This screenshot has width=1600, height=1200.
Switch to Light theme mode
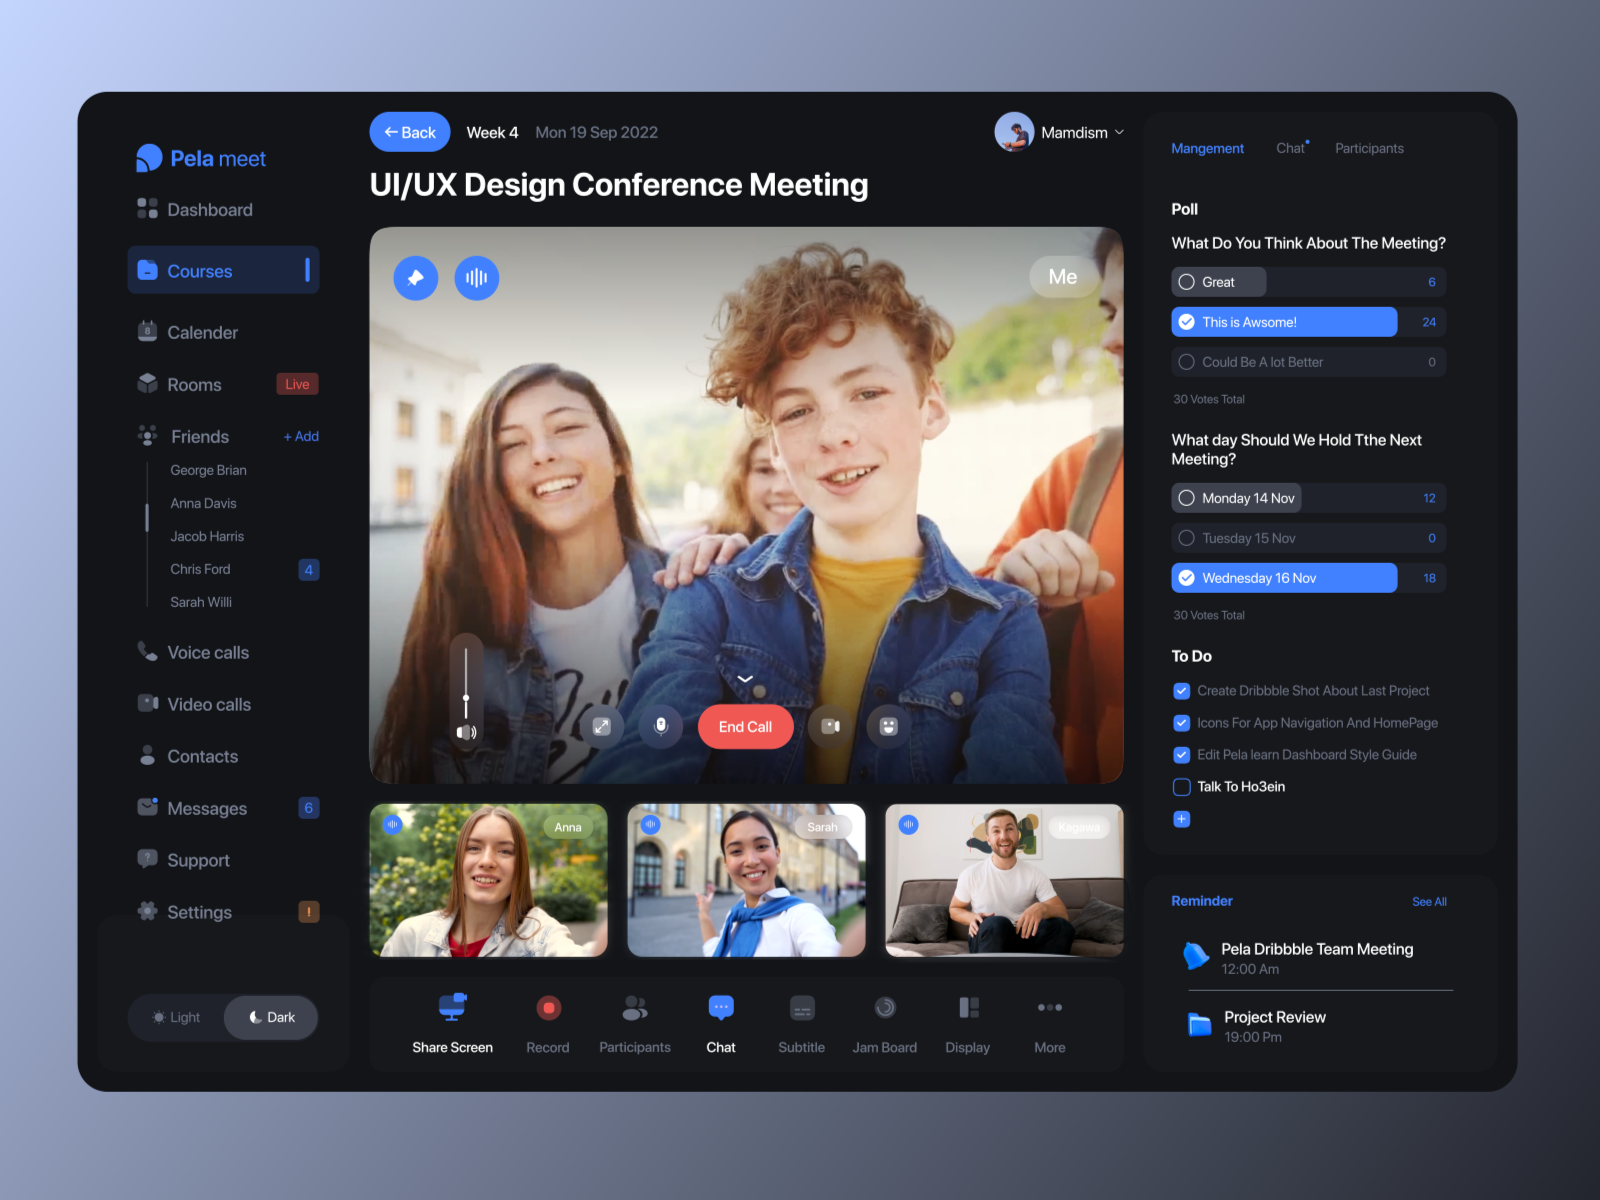coord(176,1017)
